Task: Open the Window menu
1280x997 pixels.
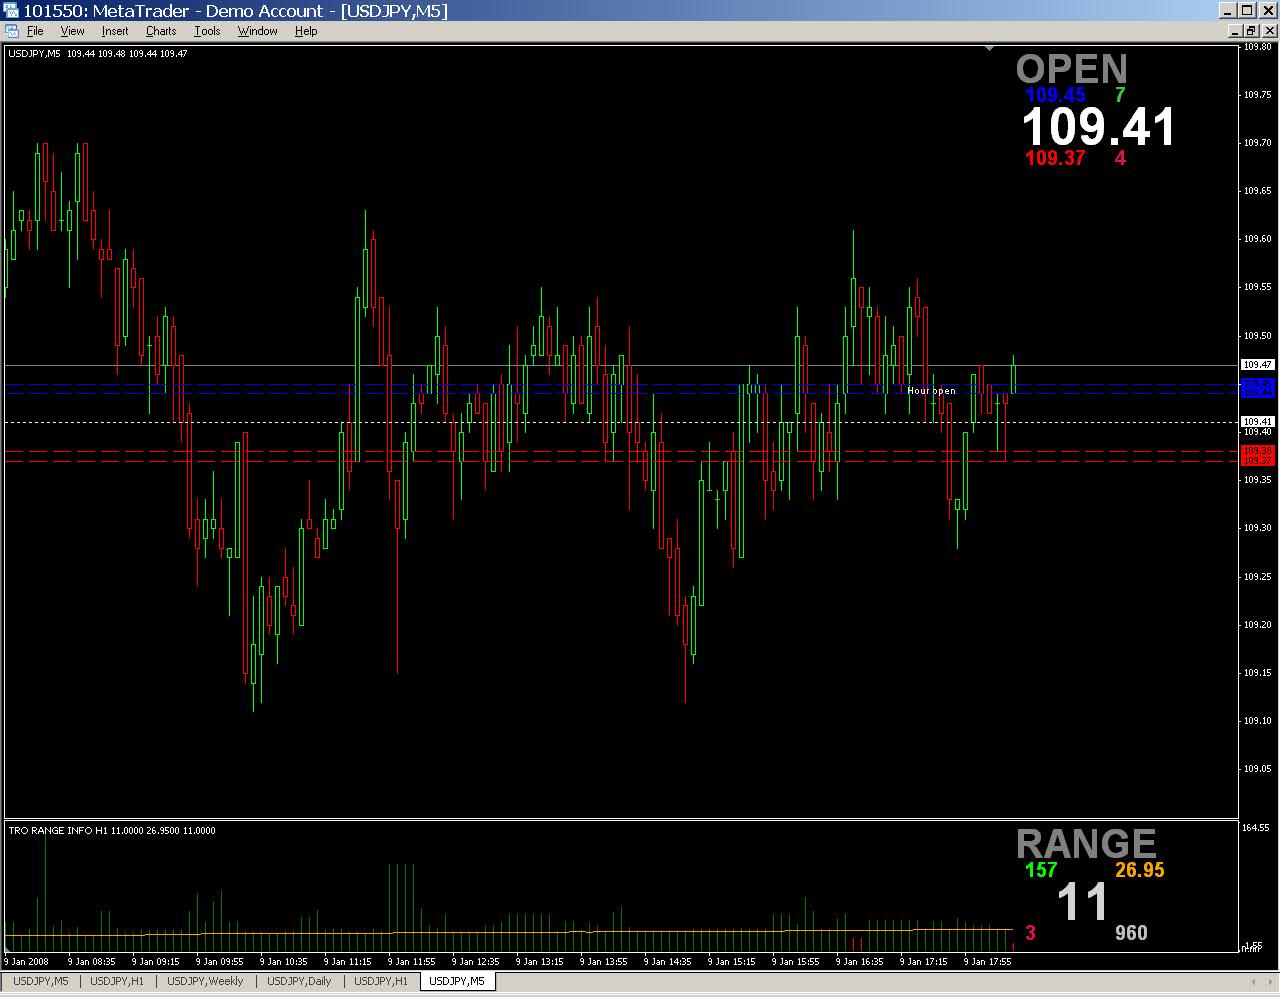Action: click(x=257, y=31)
